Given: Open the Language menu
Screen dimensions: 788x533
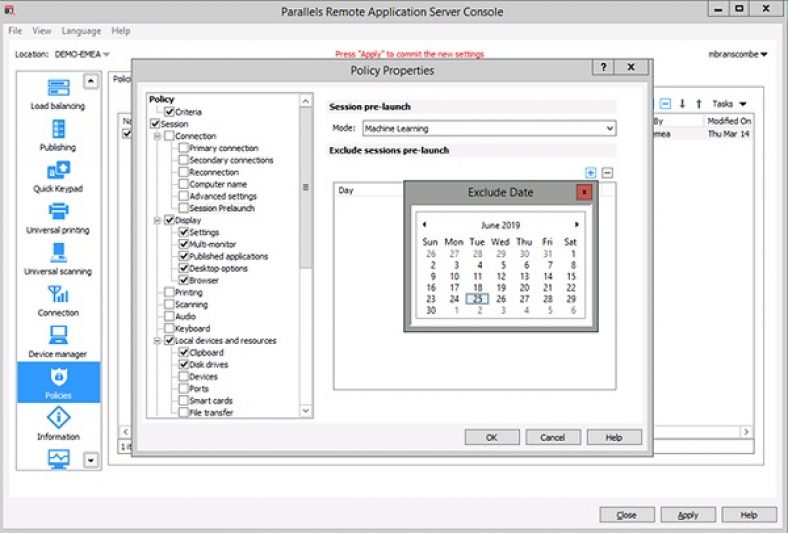Looking at the screenshot, I should coord(81,31).
